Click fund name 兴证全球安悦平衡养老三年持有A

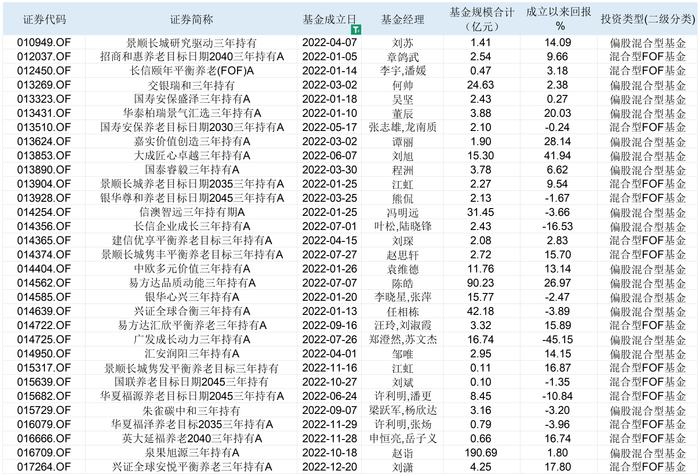point(192,467)
